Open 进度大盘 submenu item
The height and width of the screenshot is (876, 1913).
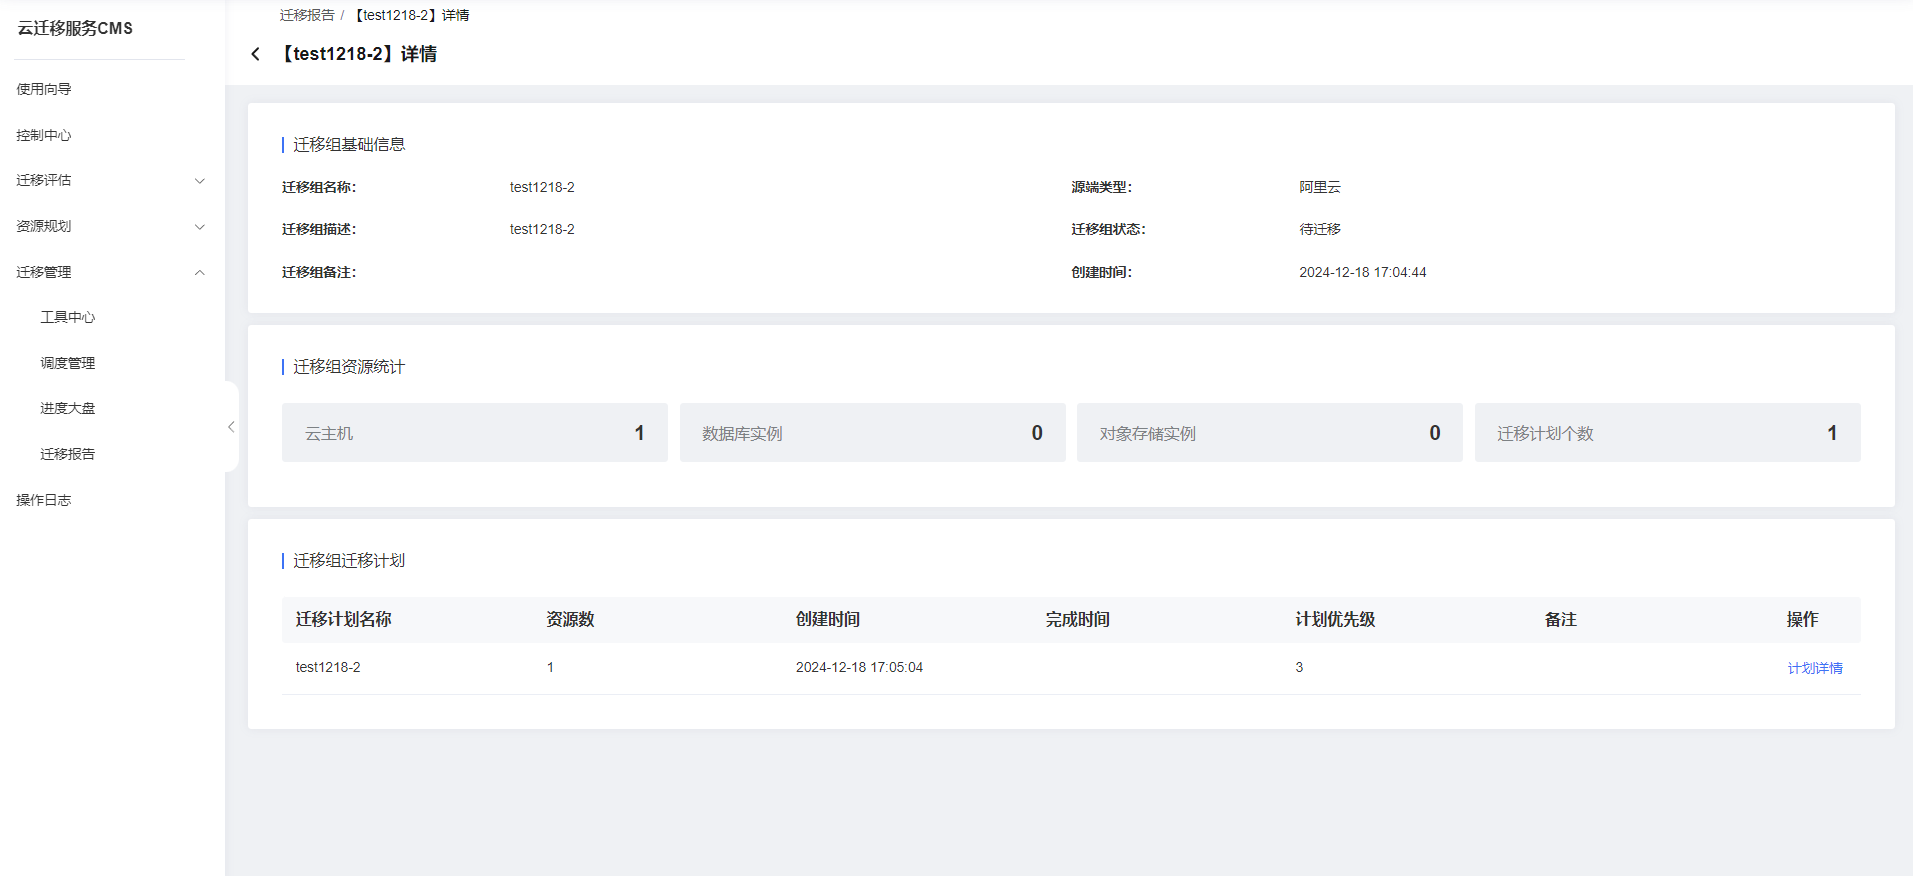68,408
